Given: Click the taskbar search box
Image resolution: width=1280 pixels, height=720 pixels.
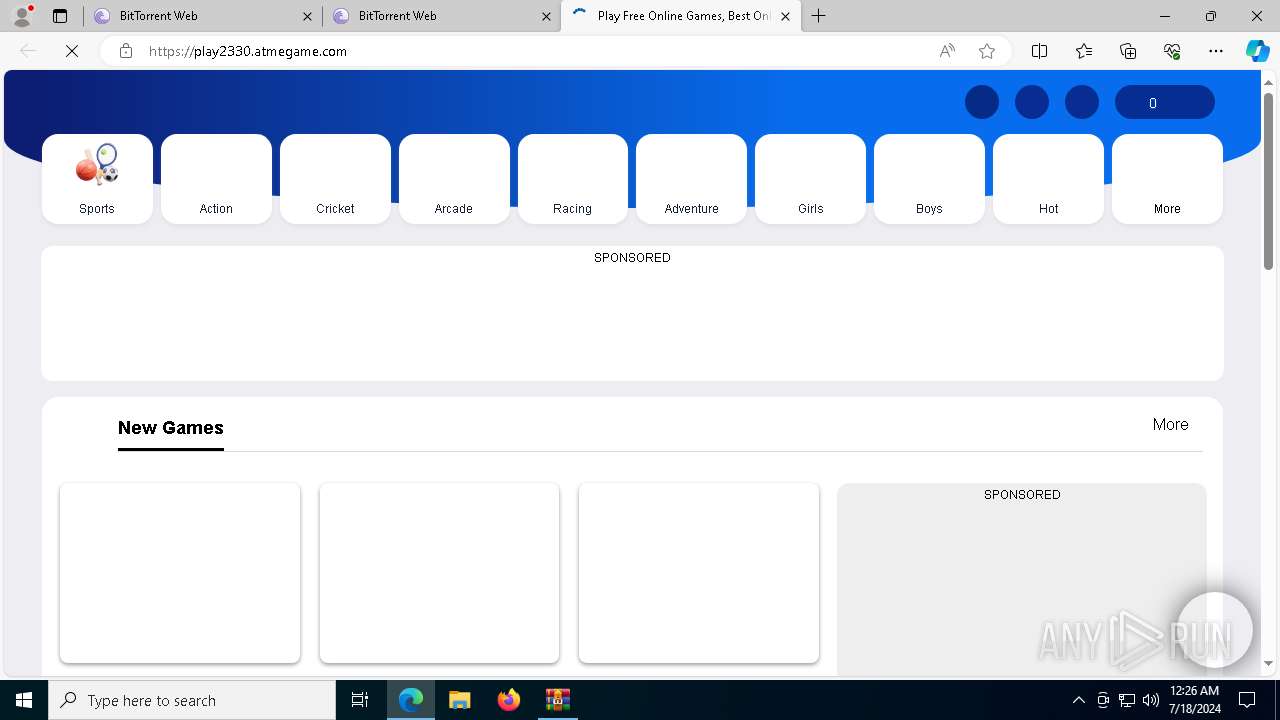Looking at the screenshot, I should [x=192, y=700].
